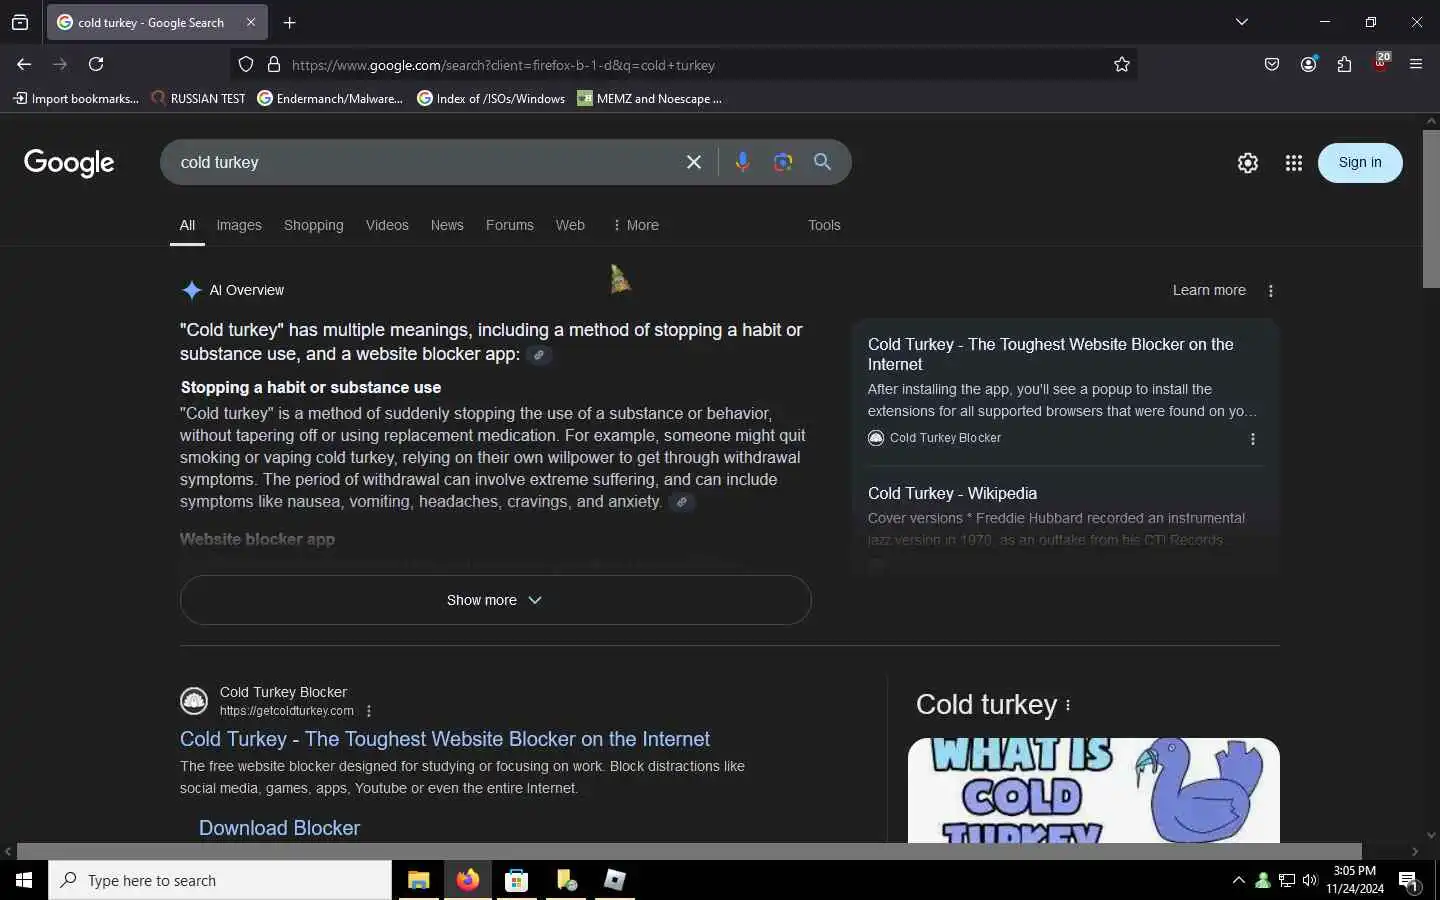Open Cold Turkey - The Toughest Website Blocker result link

click(x=445, y=739)
